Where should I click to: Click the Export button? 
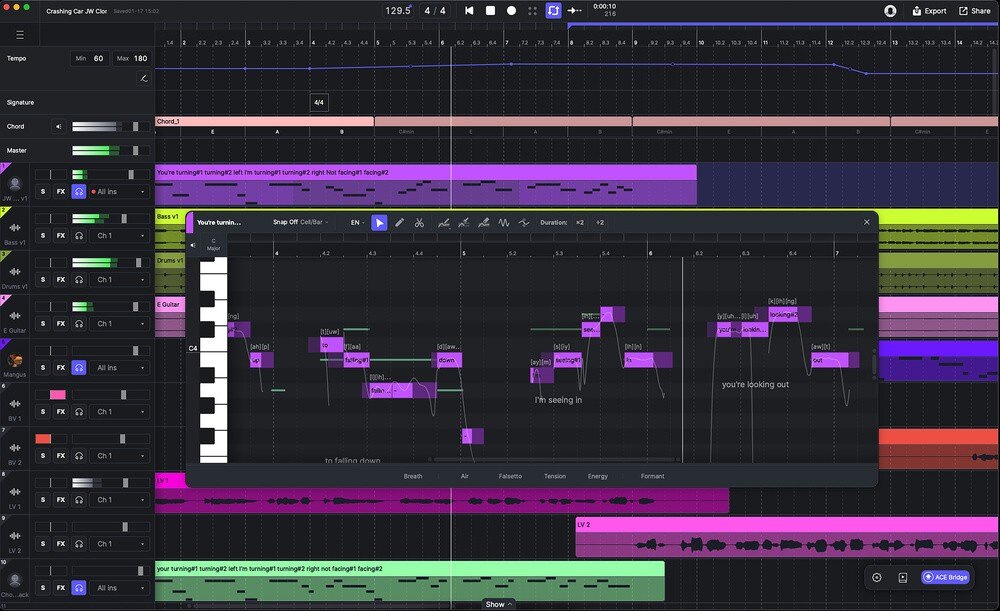[929, 10]
